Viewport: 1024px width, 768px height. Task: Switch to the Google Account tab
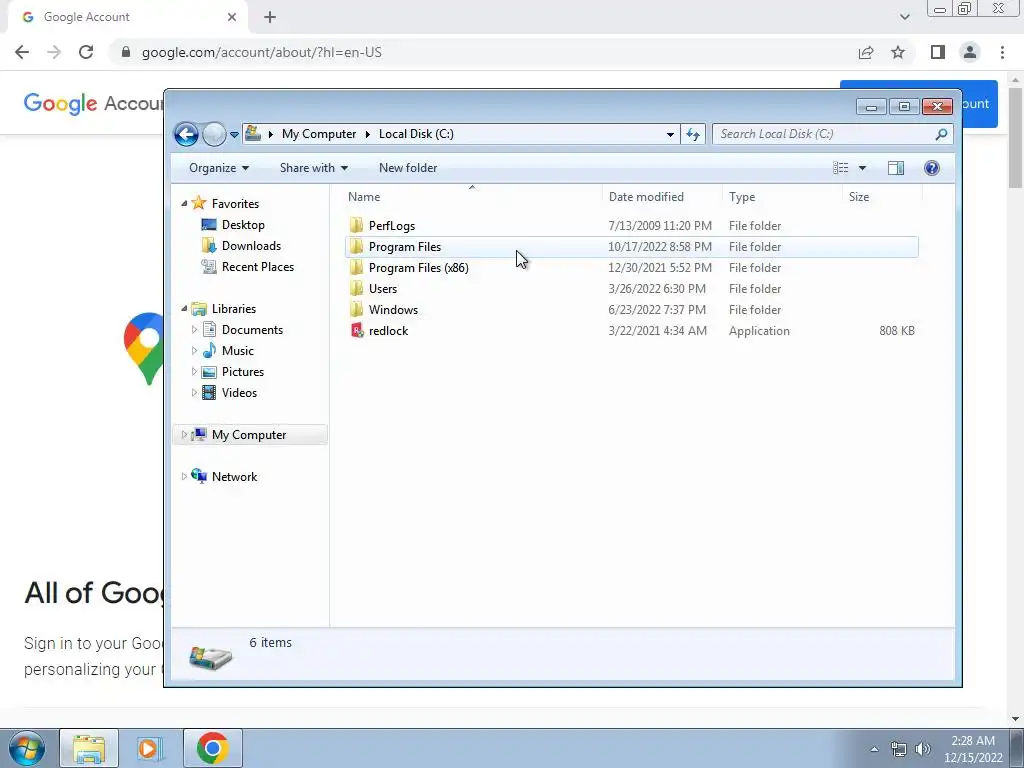pyautogui.click(x=127, y=18)
